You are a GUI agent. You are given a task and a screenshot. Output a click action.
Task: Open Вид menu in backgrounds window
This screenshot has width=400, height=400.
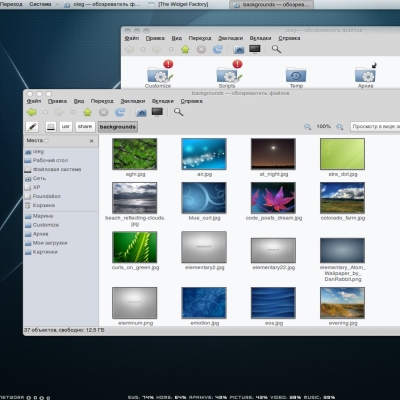[79, 101]
